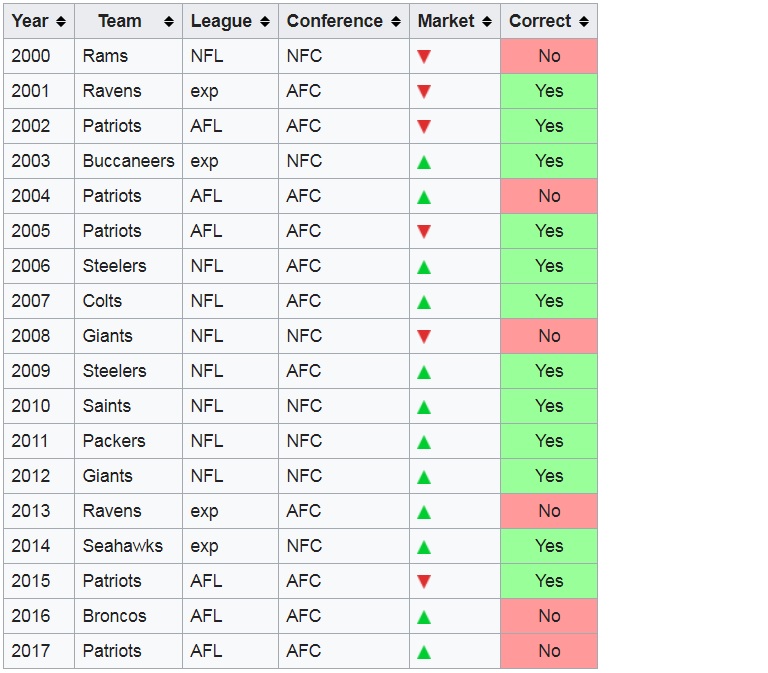This screenshot has height=673, width=768.
Task: Sort table by Year column arrows
Action: click(61, 21)
